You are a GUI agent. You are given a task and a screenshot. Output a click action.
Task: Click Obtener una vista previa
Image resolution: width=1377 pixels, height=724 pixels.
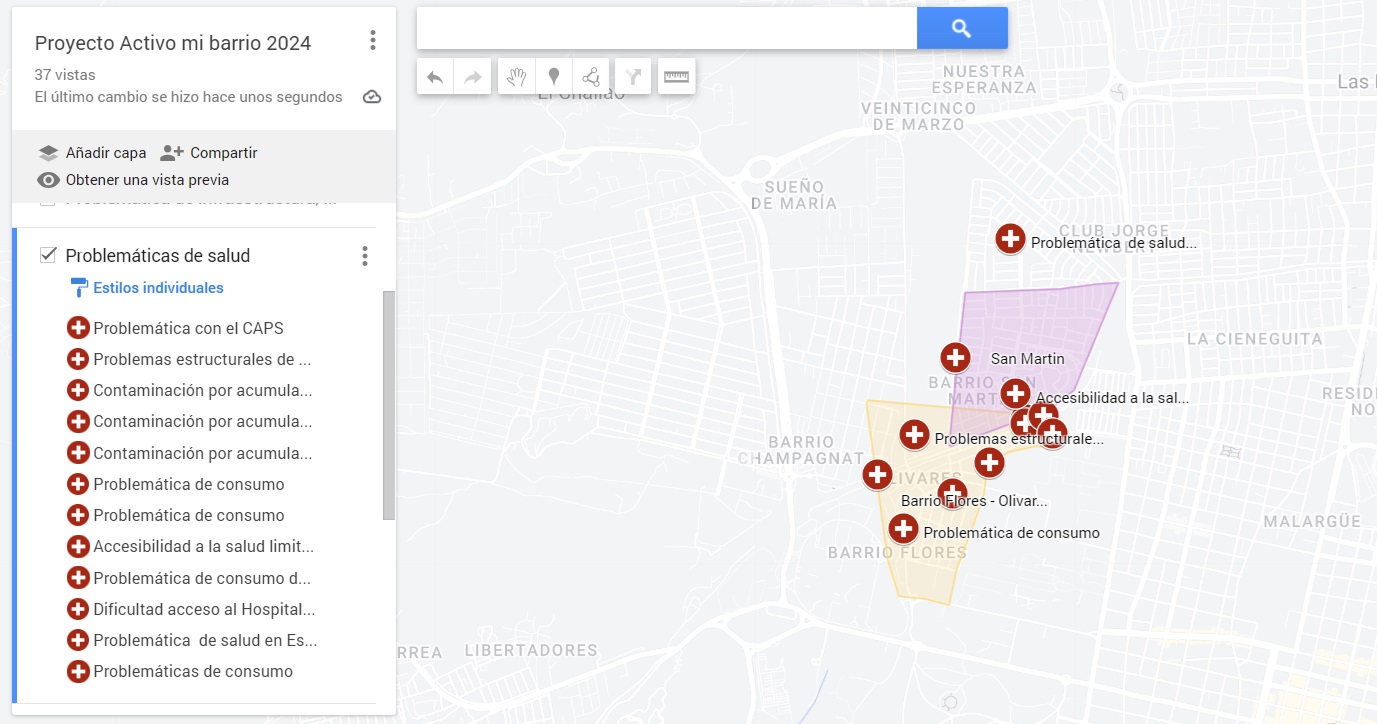tap(147, 180)
